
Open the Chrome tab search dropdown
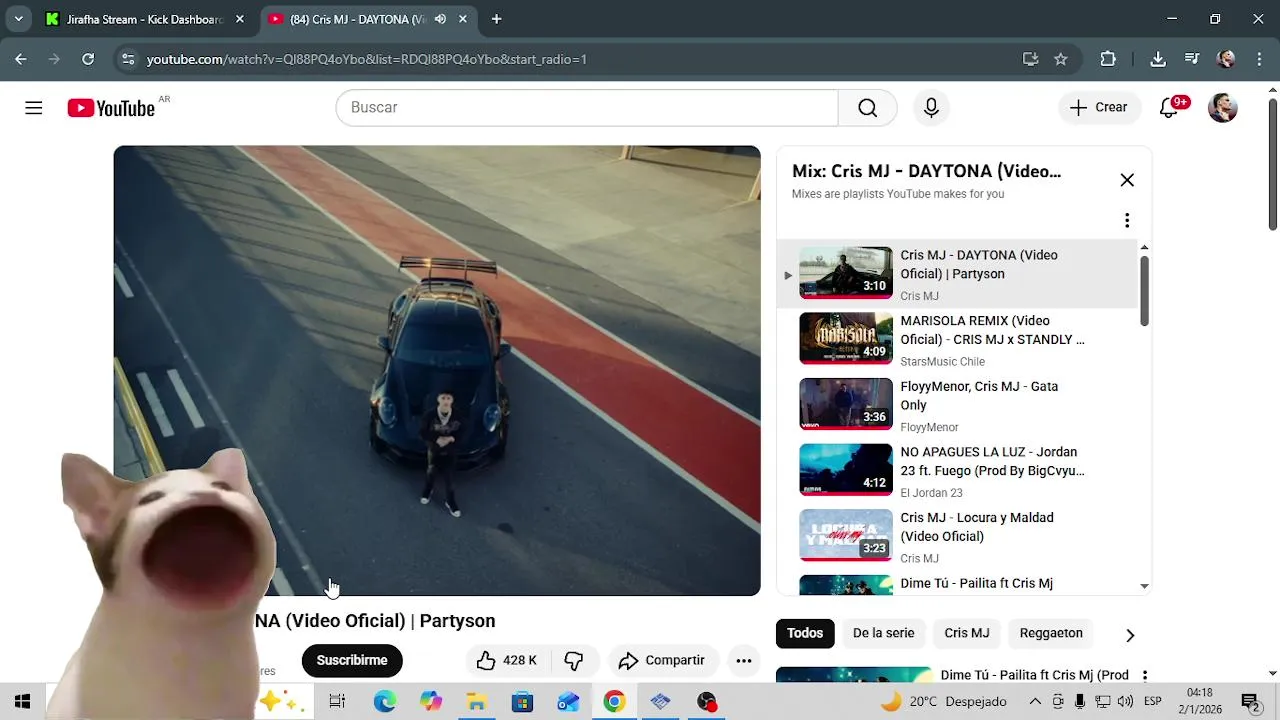point(18,19)
